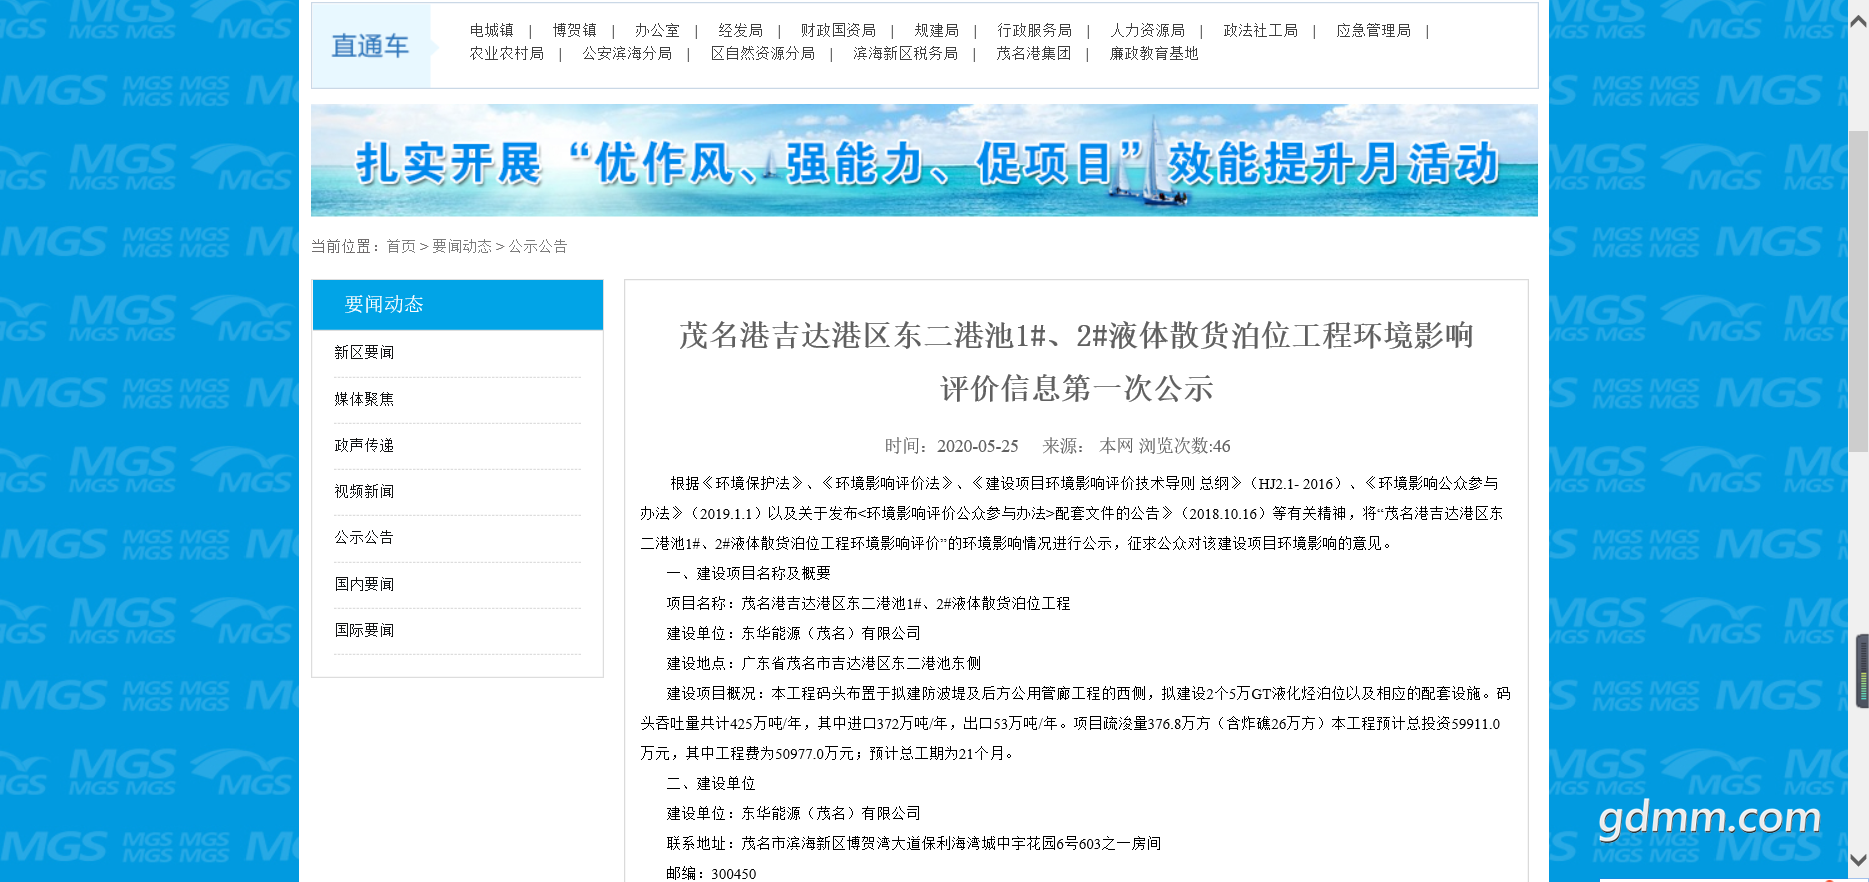Open 人力资源局 link
This screenshot has height=882, width=1869.
1148,31
